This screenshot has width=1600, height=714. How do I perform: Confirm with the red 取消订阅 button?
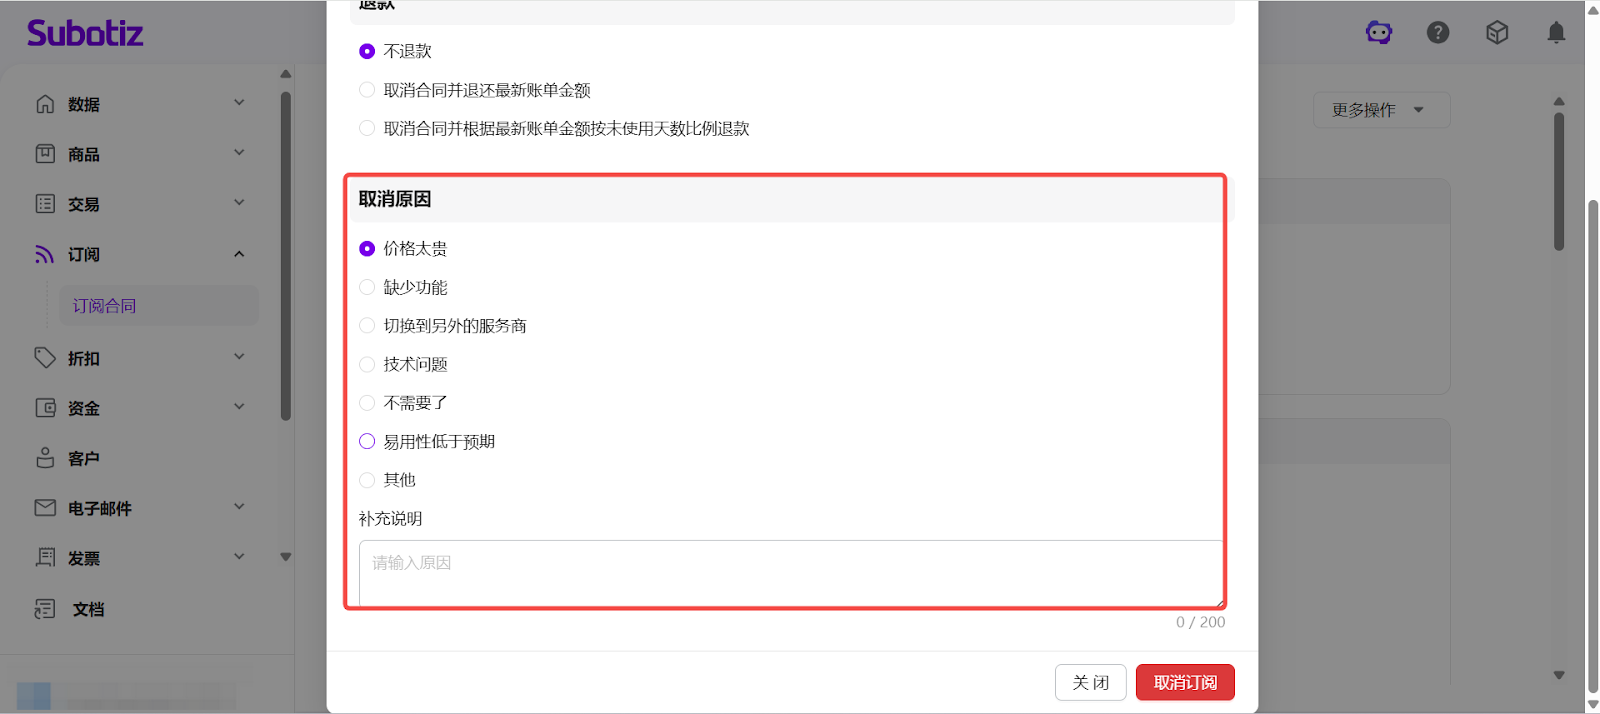pyautogui.click(x=1185, y=683)
